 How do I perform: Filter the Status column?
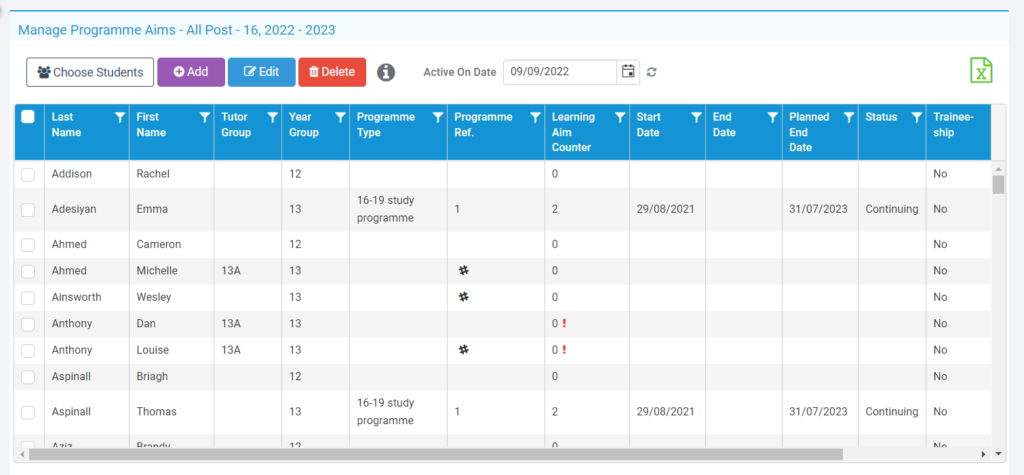point(917,118)
